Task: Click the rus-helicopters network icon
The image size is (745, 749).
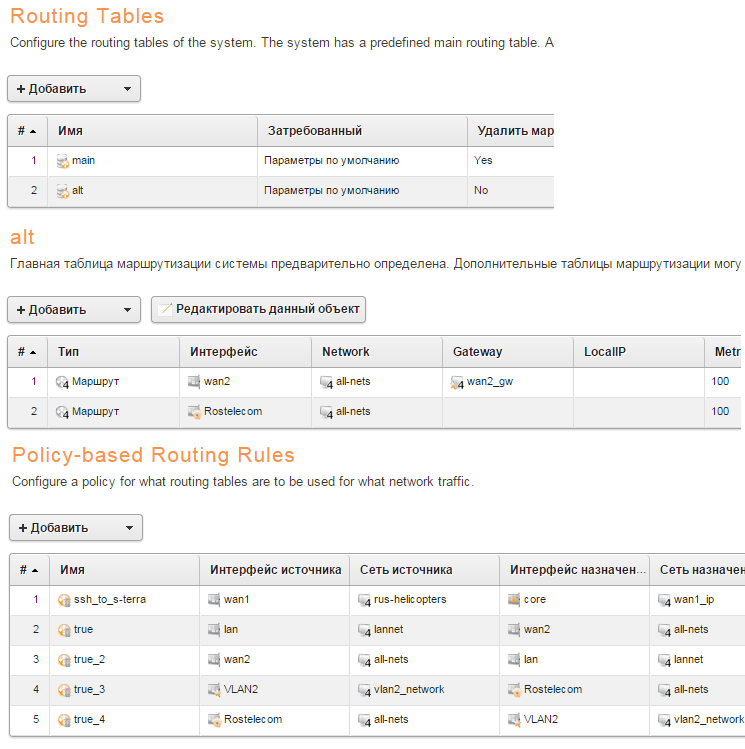Action: [x=365, y=600]
